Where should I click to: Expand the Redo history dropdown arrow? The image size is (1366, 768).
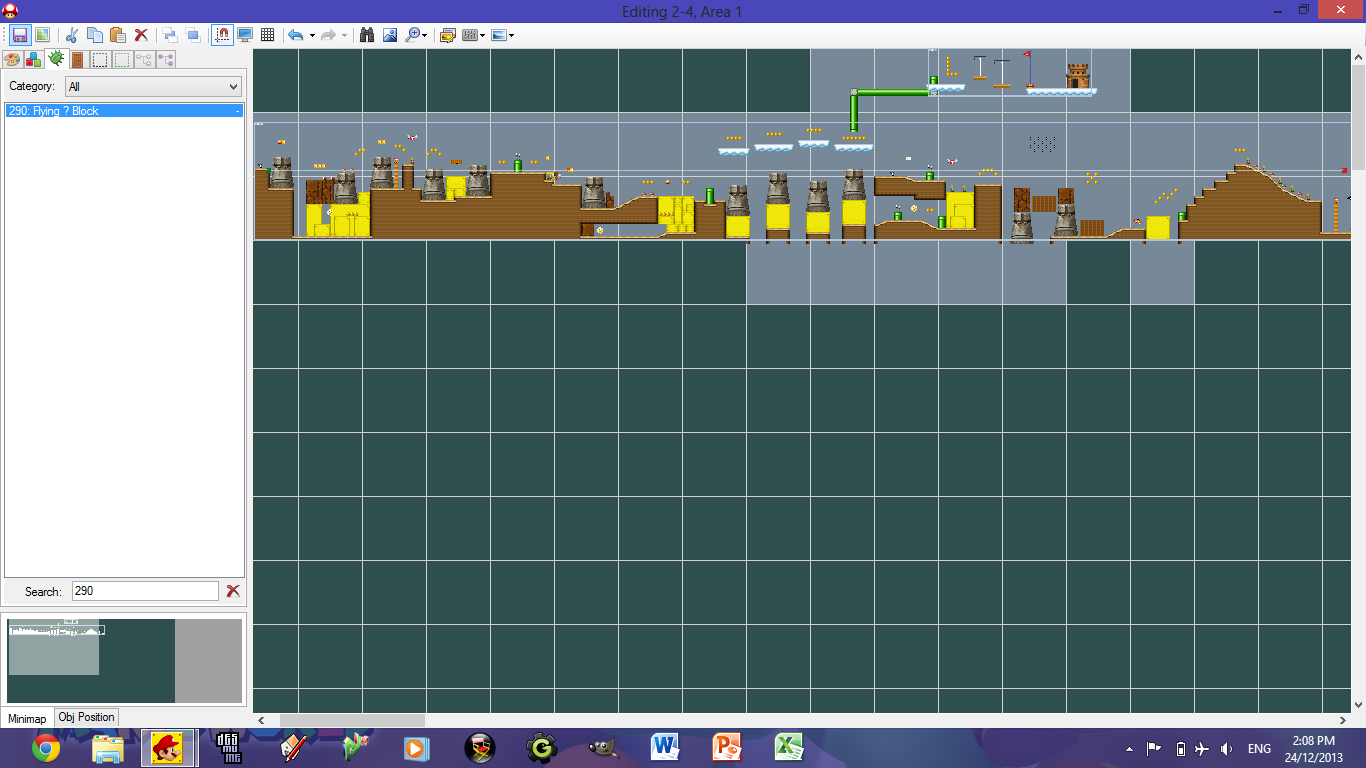click(344, 35)
